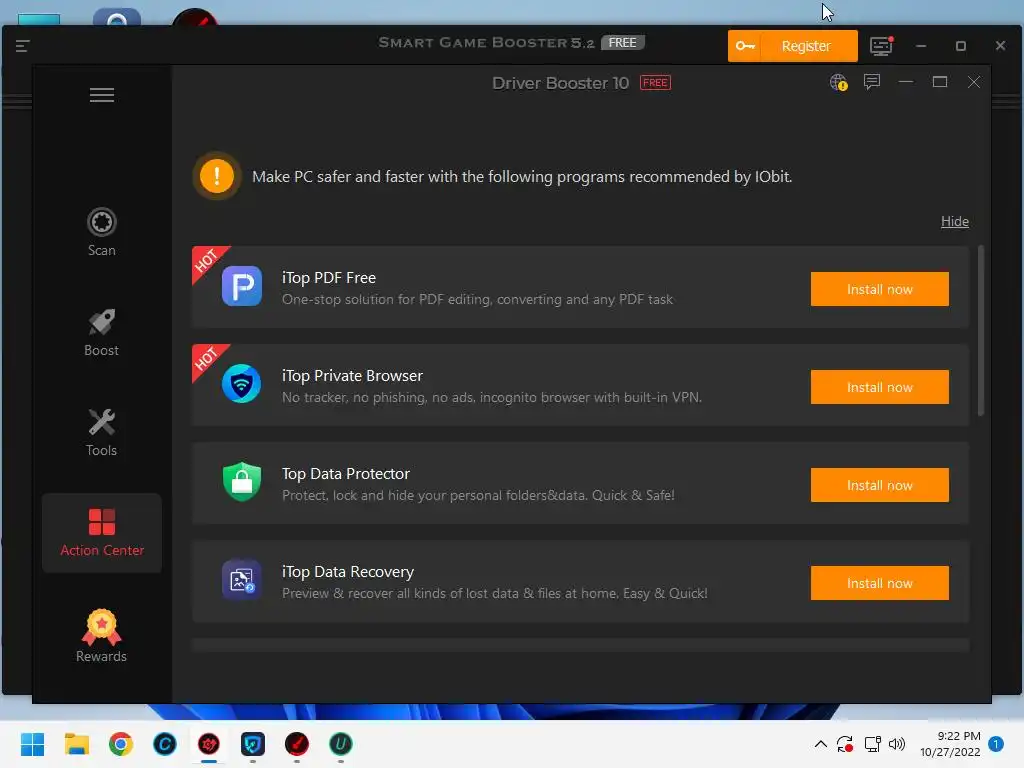Show hidden system tray icons

(x=821, y=744)
